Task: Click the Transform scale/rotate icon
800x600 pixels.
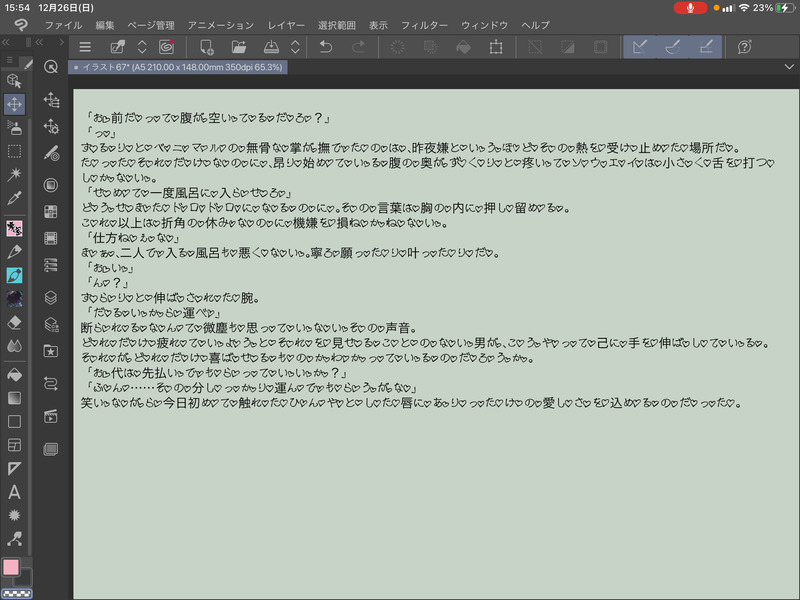Action: coord(496,47)
